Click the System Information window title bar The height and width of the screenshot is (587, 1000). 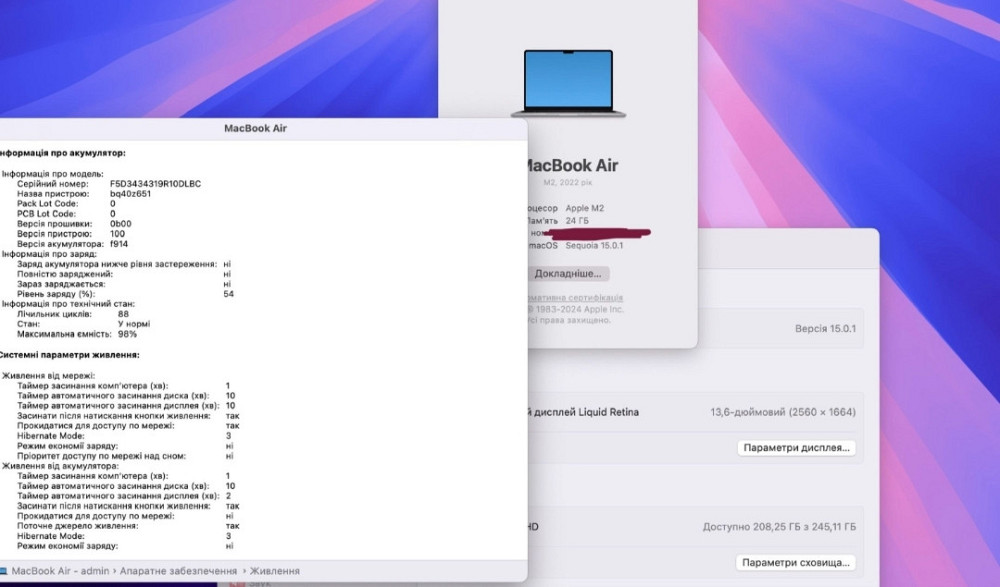[256, 129]
